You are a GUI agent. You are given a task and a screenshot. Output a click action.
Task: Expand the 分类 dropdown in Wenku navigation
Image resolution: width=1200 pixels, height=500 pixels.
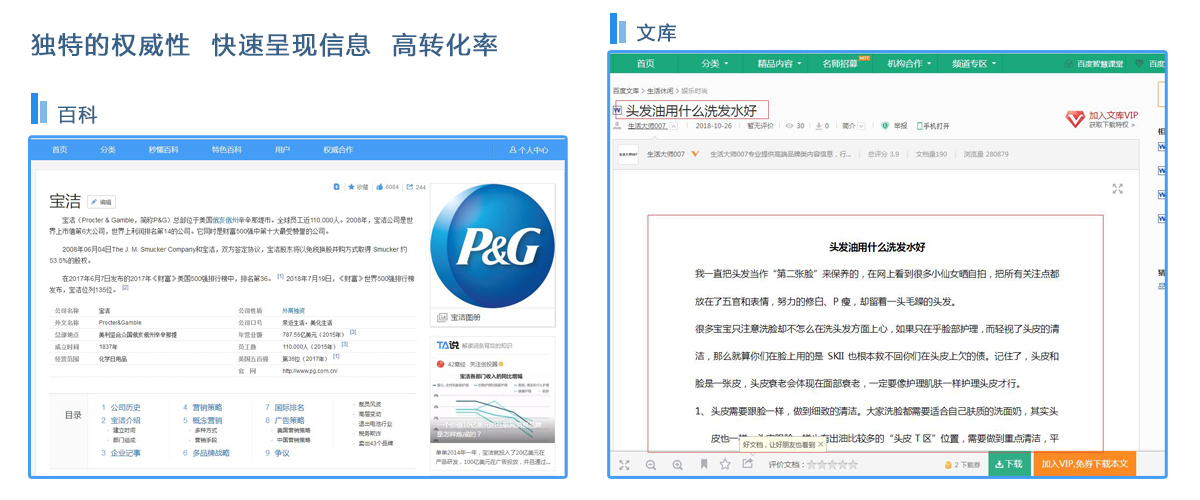[x=714, y=64]
